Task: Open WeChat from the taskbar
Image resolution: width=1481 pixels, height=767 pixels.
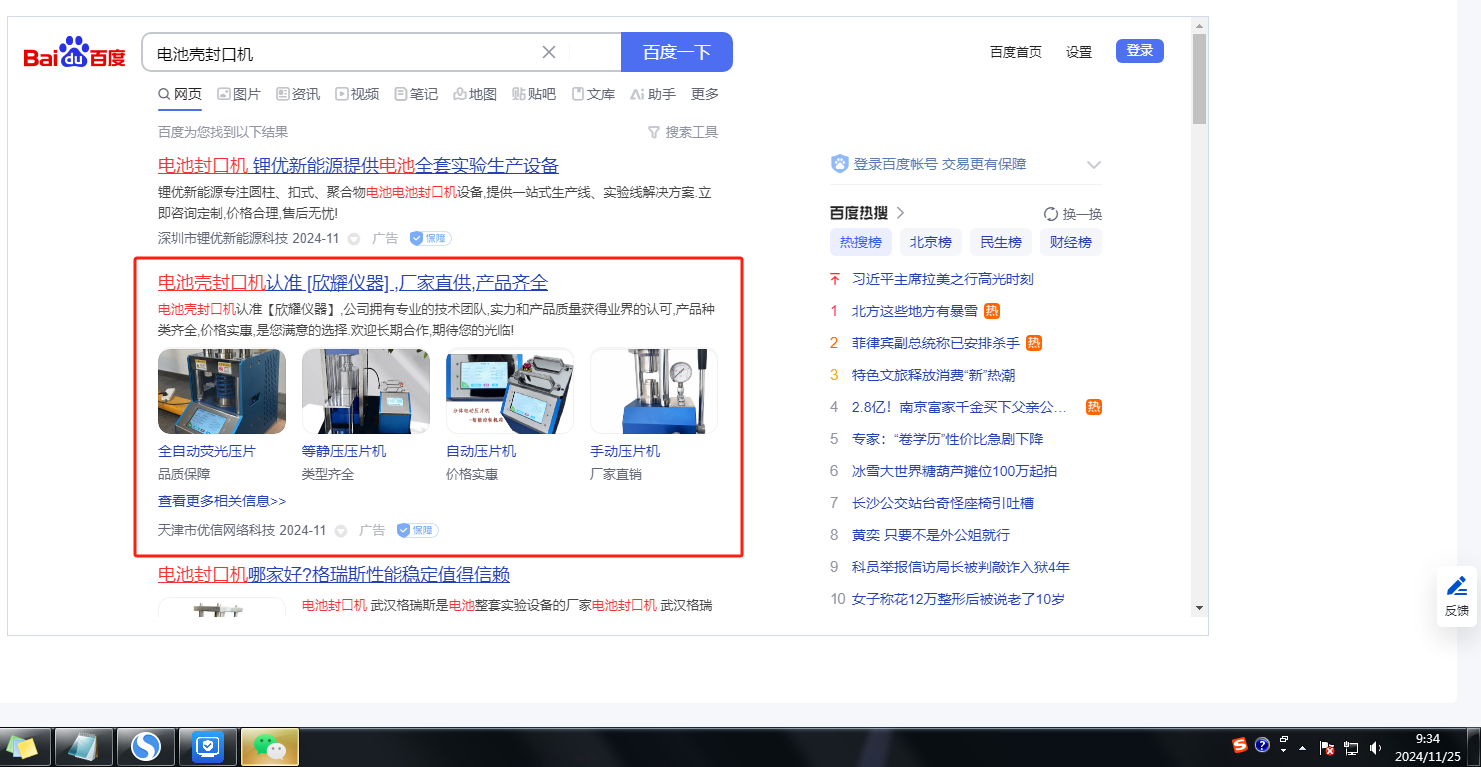Action: pos(270,746)
